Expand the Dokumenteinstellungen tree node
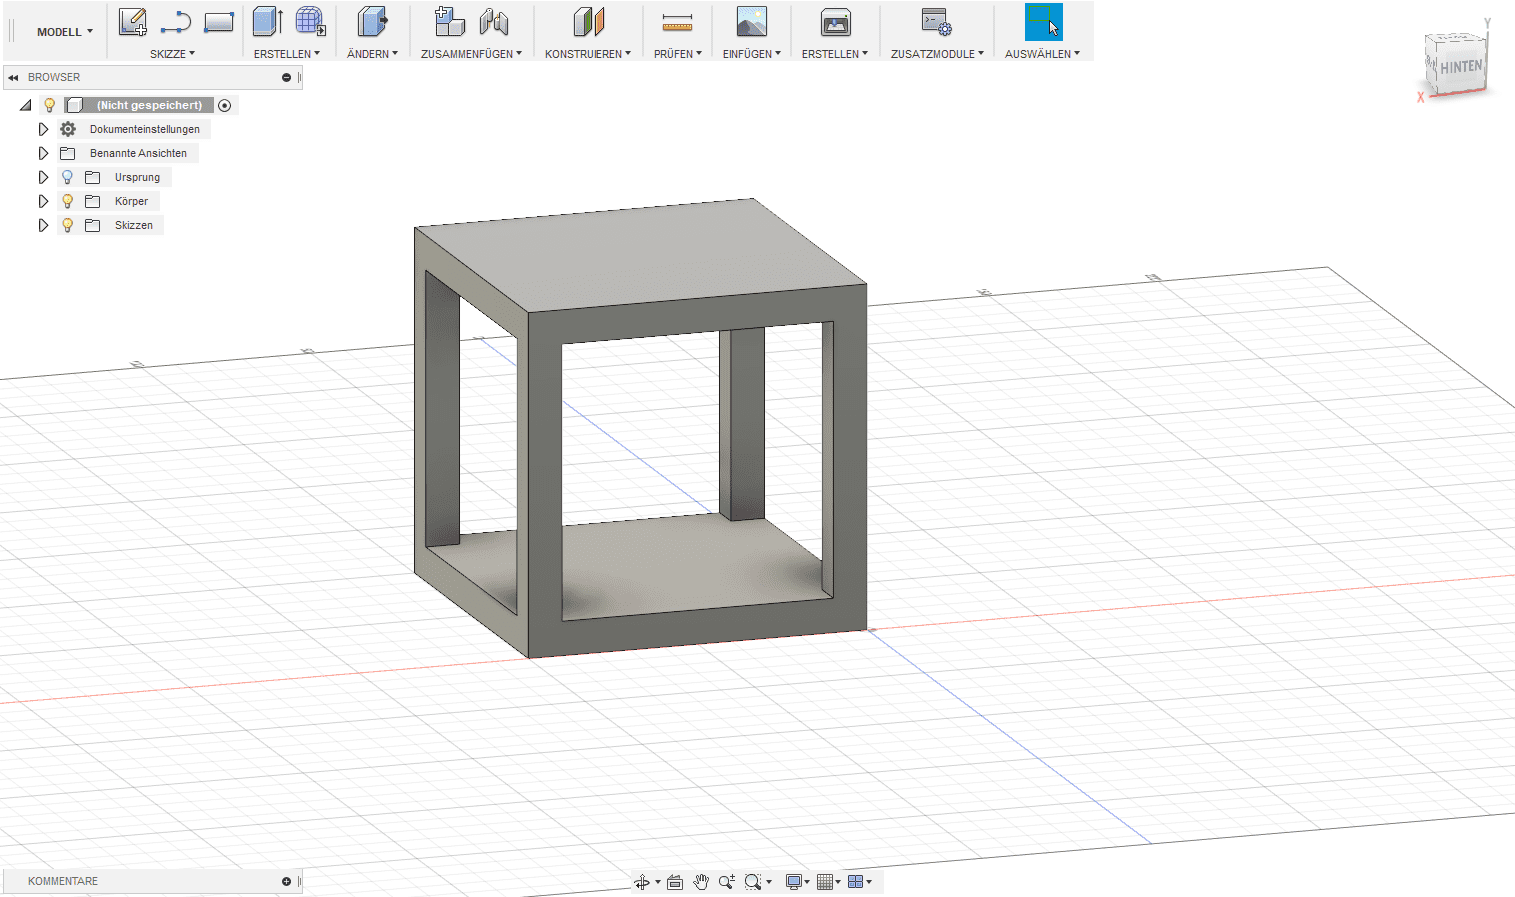This screenshot has width=1515, height=897. point(43,129)
